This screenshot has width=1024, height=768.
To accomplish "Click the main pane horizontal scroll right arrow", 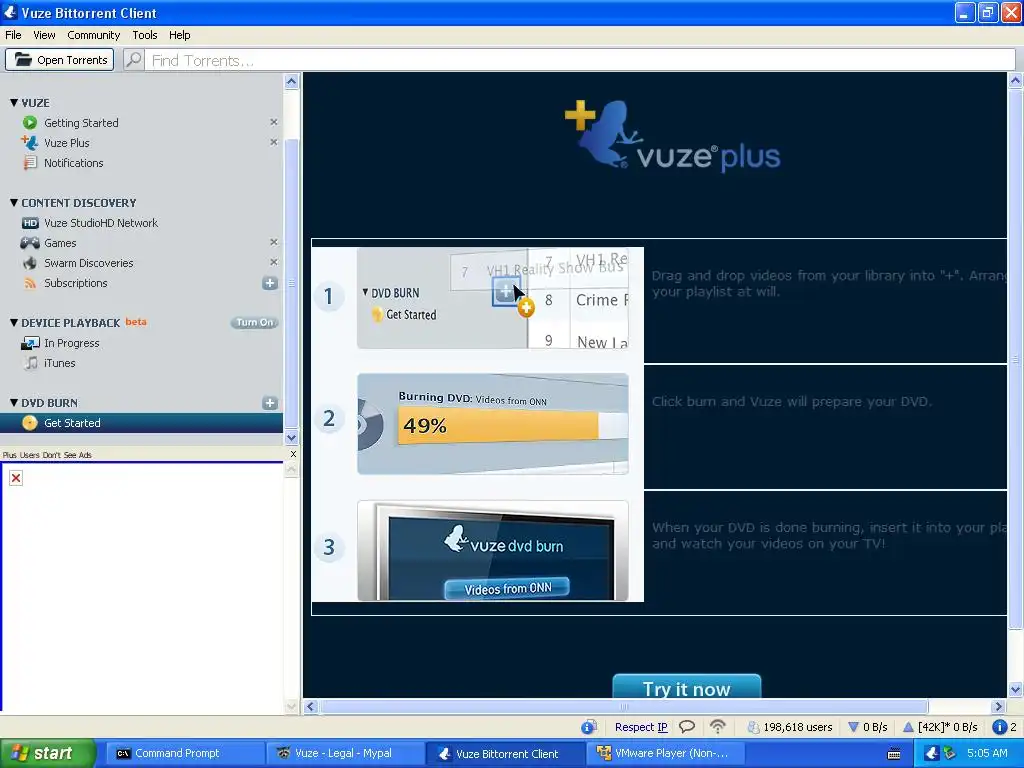I will (x=998, y=706).
